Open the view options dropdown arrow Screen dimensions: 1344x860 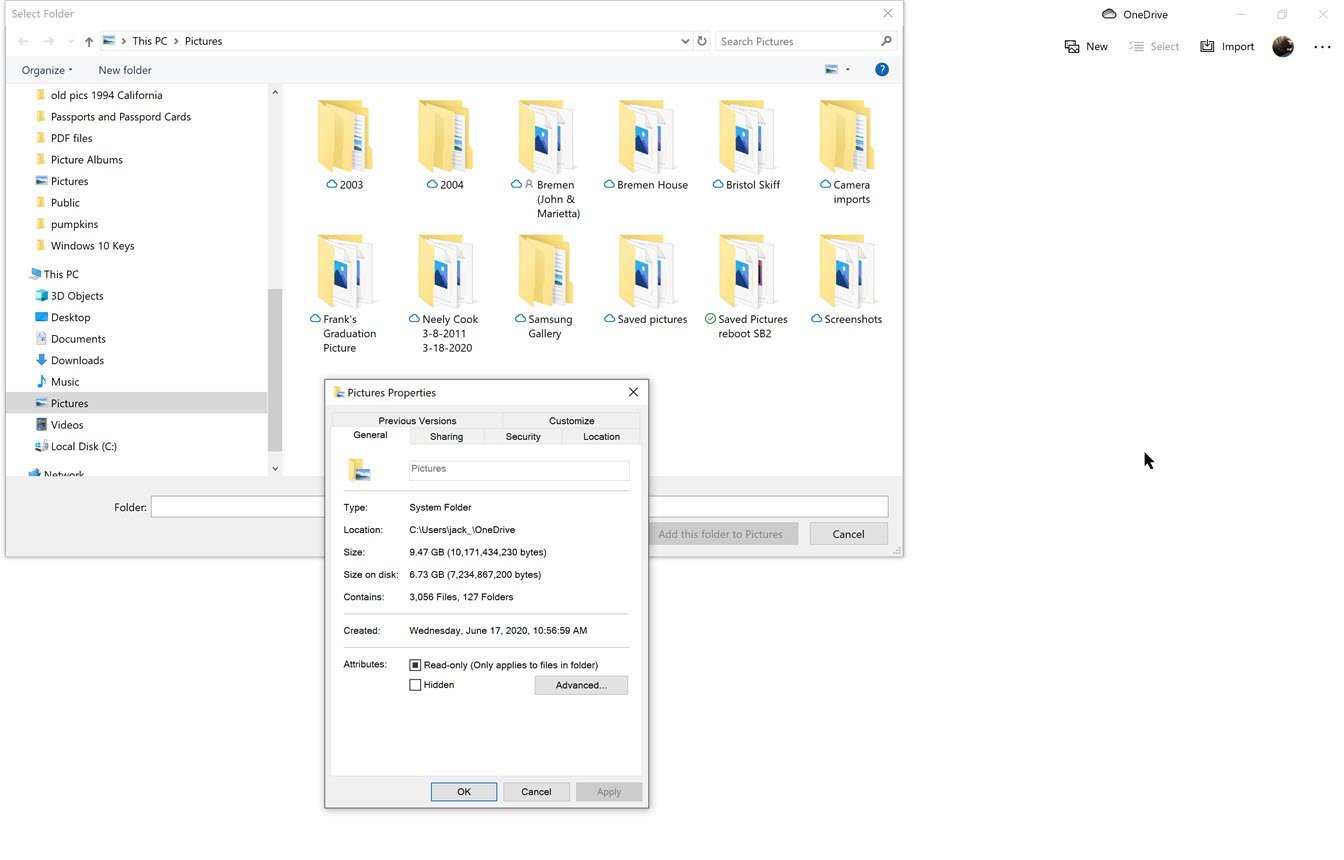point(848,70)
